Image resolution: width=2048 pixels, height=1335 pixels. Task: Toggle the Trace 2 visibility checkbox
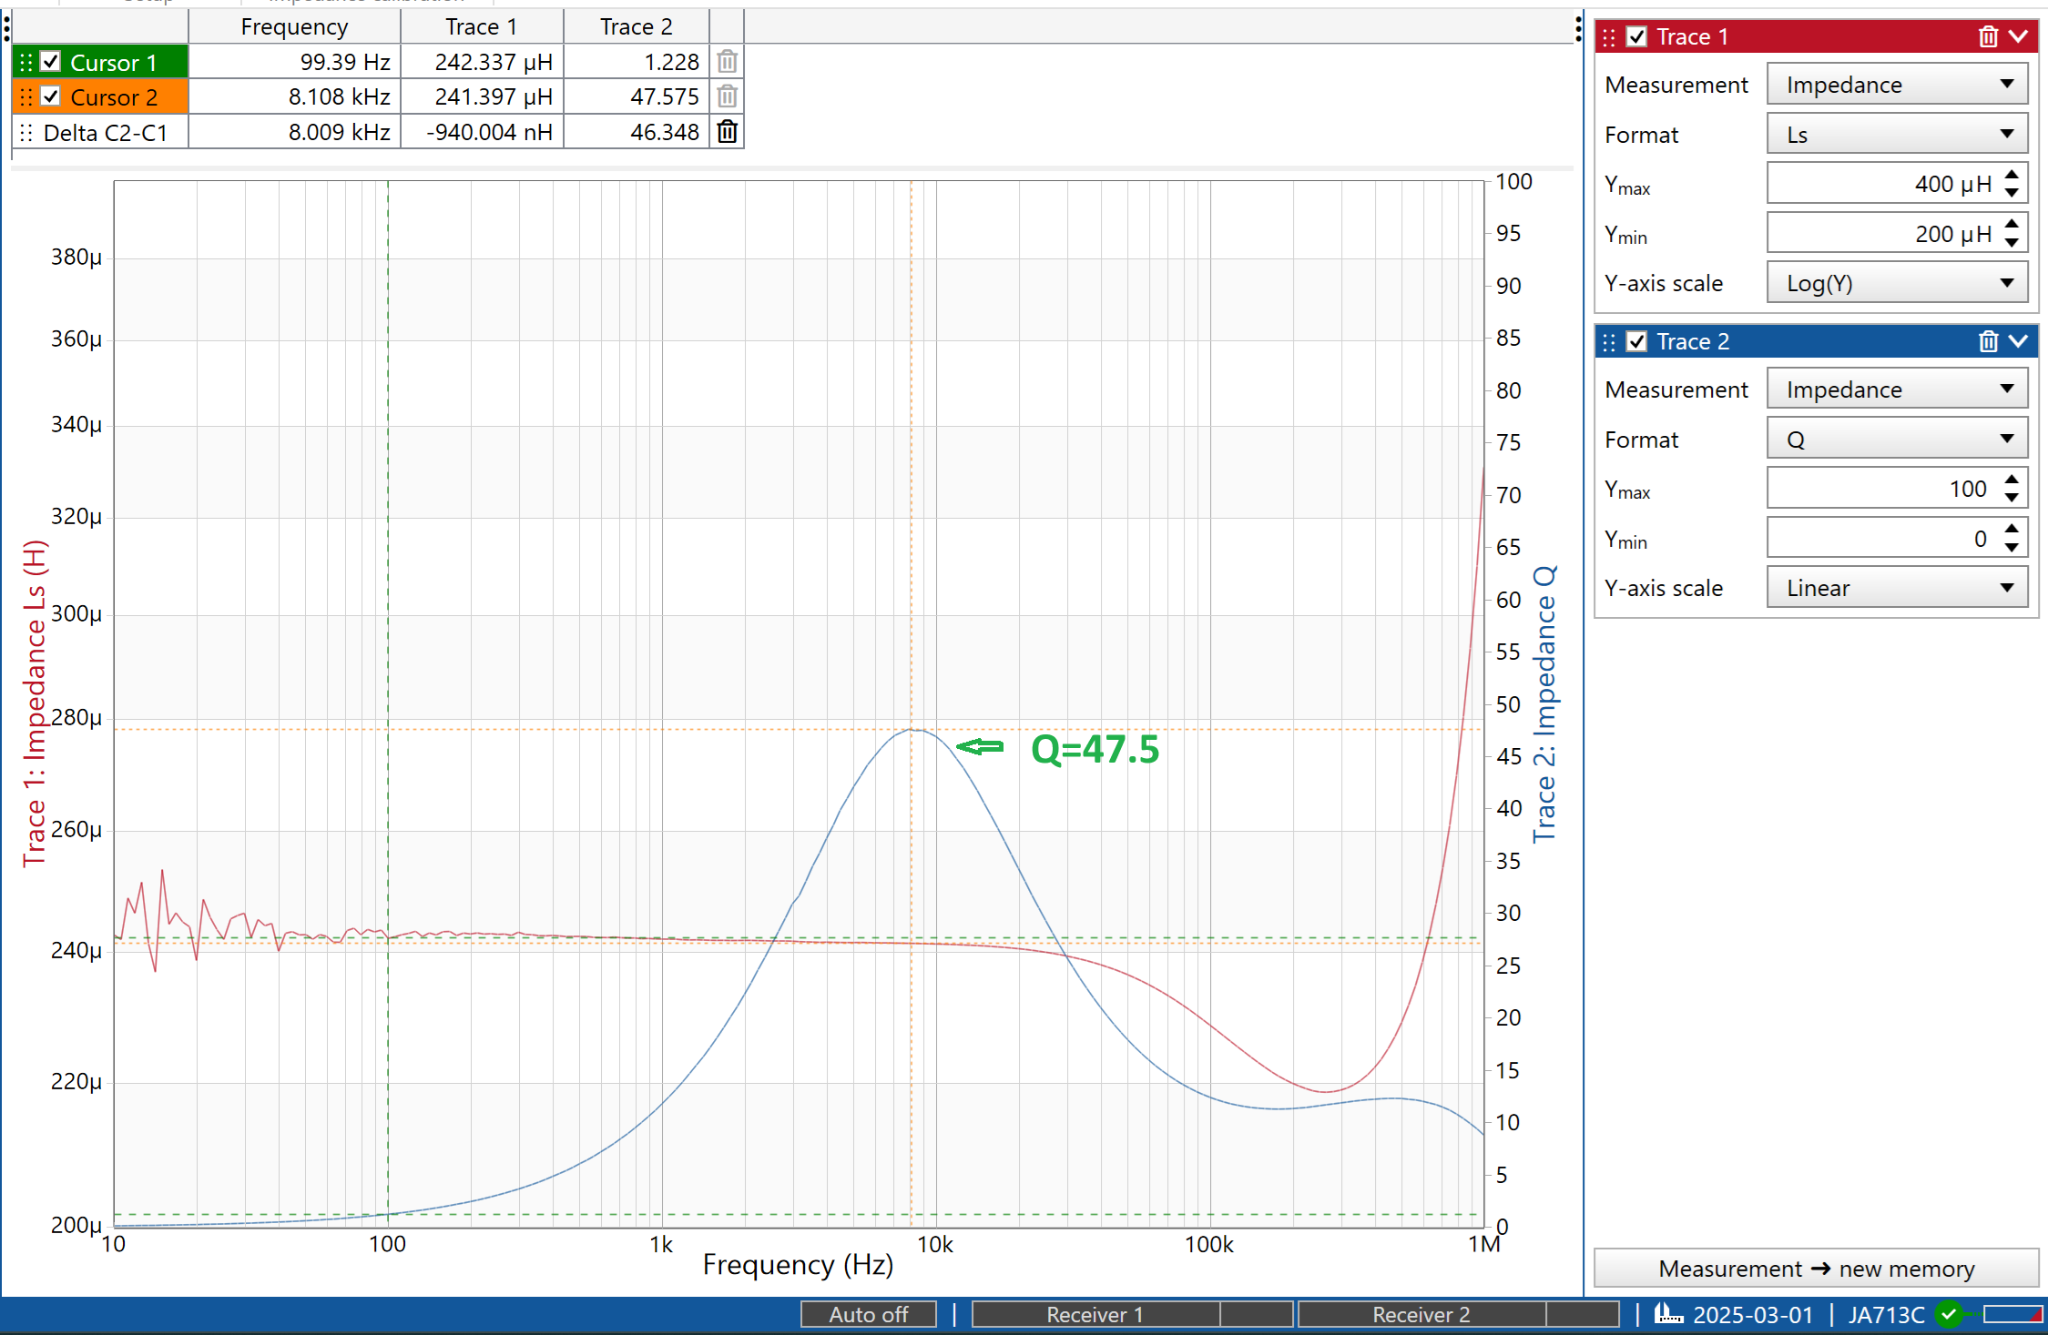[1637, 342]
